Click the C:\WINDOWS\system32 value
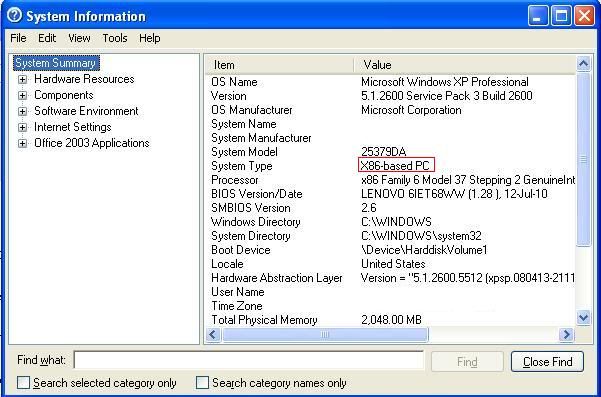The width and height of the screenshot is (601, 397). coord(421,236)
